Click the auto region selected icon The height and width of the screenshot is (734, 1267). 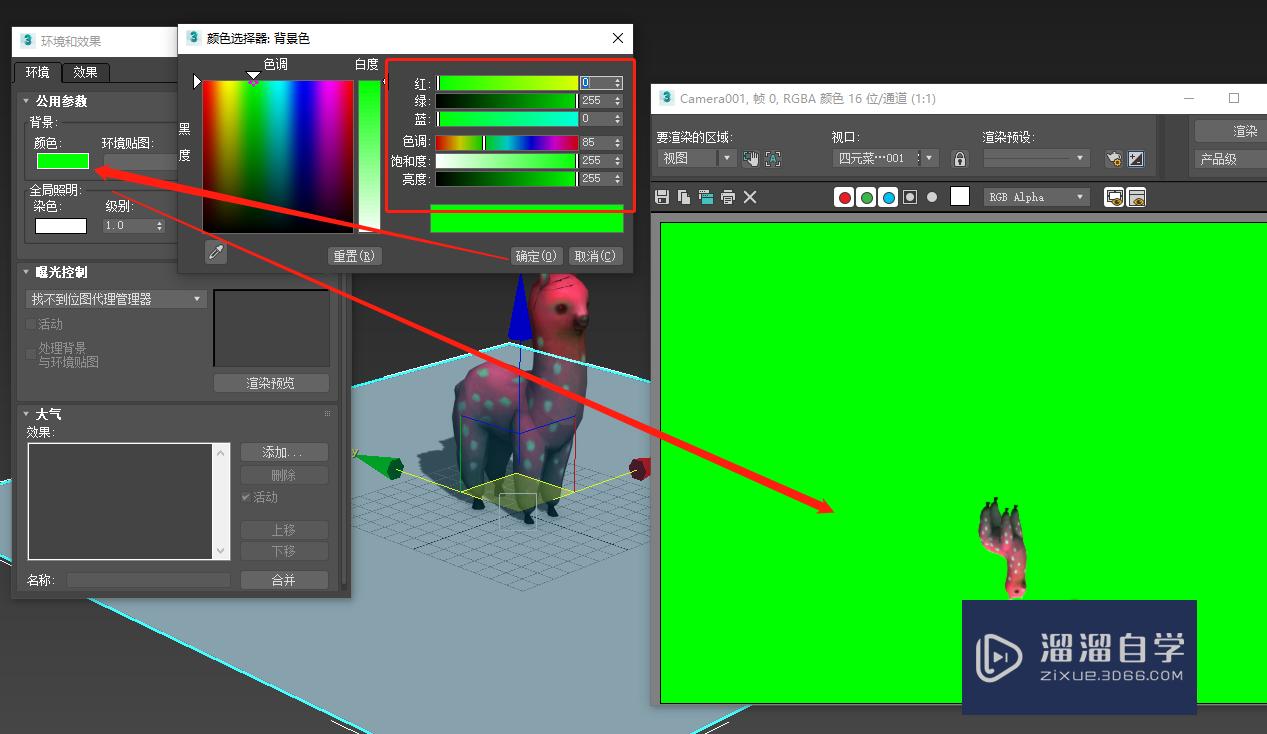(x=773, y=158)
